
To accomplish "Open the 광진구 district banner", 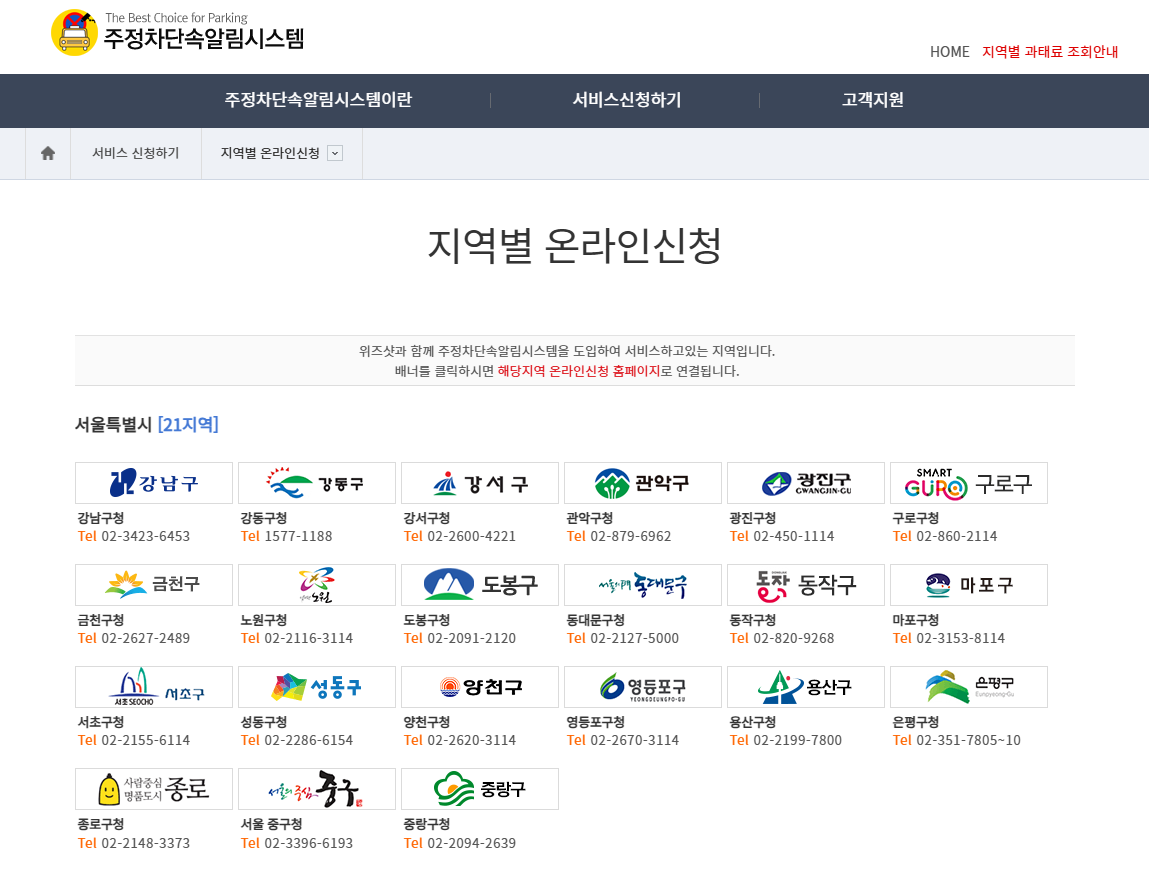I will [x=806, y=483].
